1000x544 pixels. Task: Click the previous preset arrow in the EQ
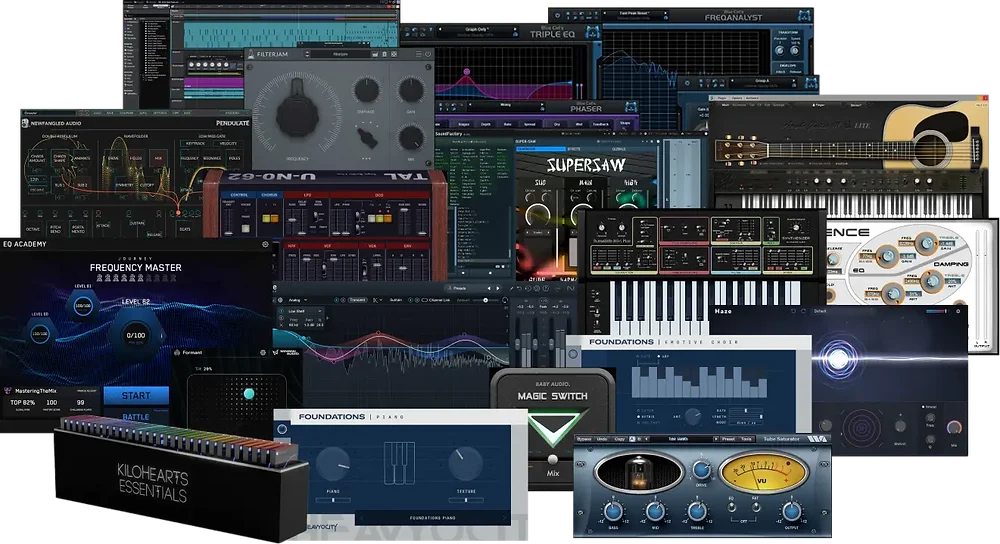point(490,289)
